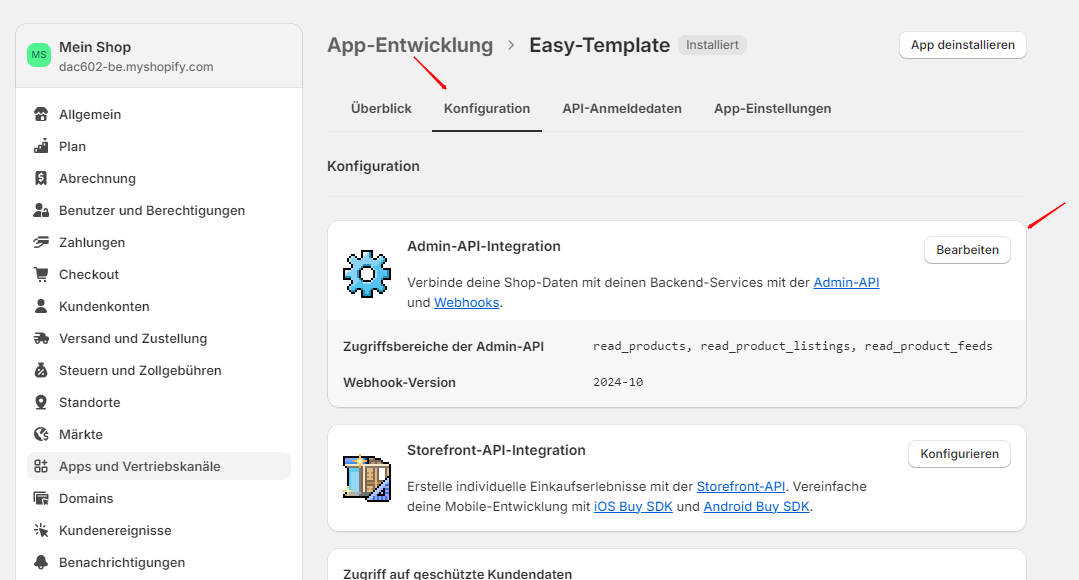Click the Allgemein store icon in sidebar
The width and height of the screenshot is (1079, 580).
pyautogui.click(x=41, y=114)
